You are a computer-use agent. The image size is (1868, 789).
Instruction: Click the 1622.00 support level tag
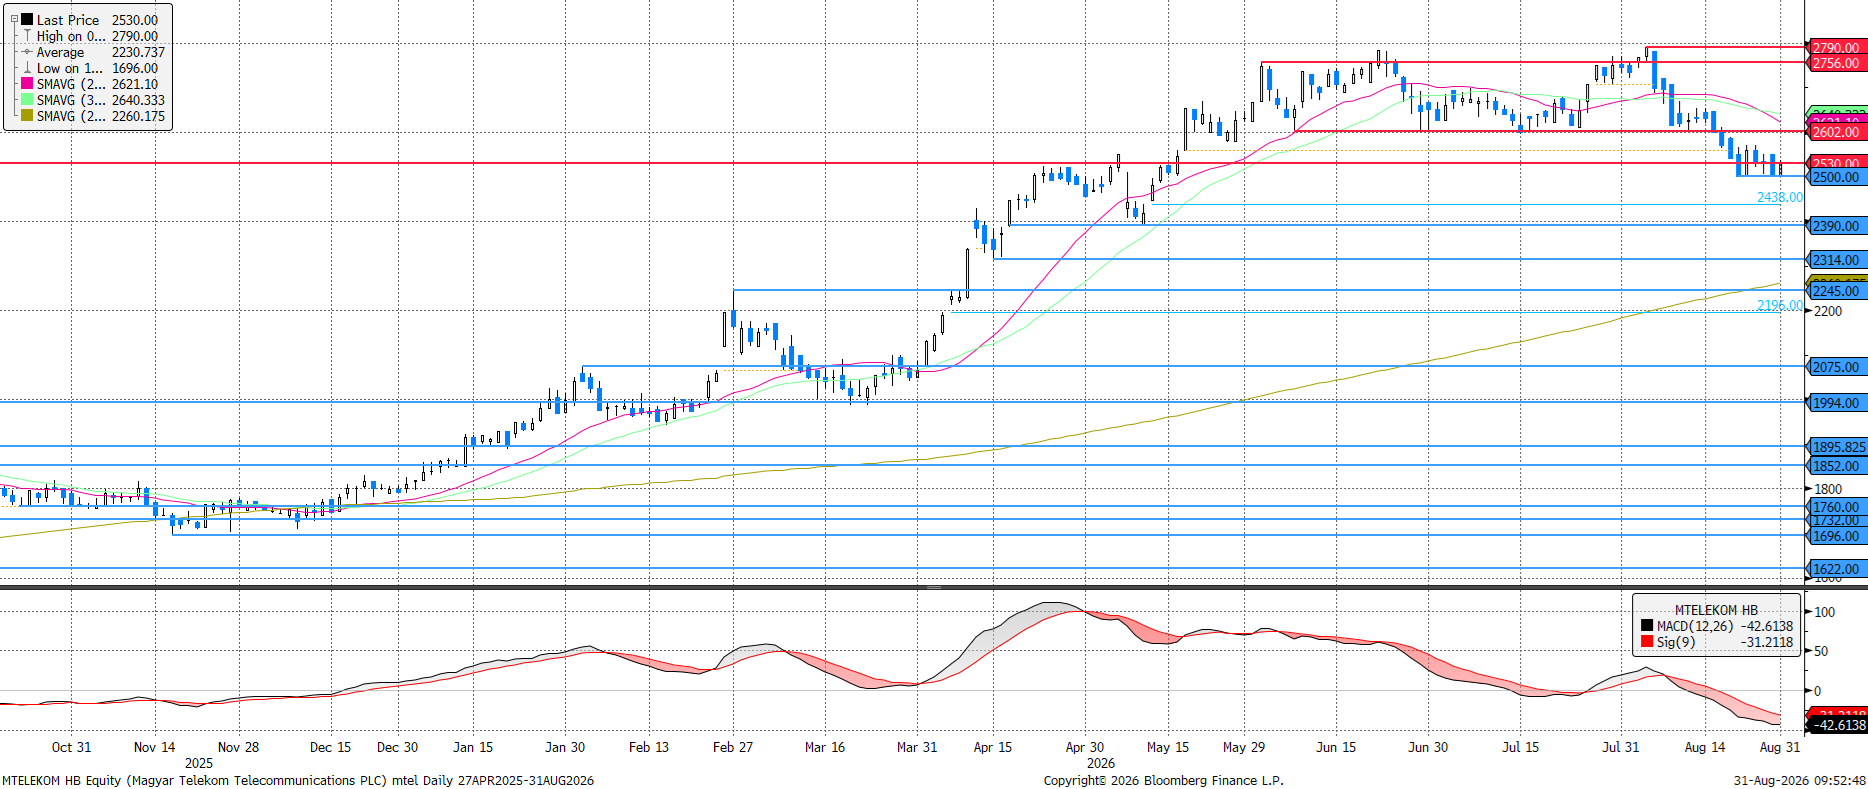tap(1835, 569)
